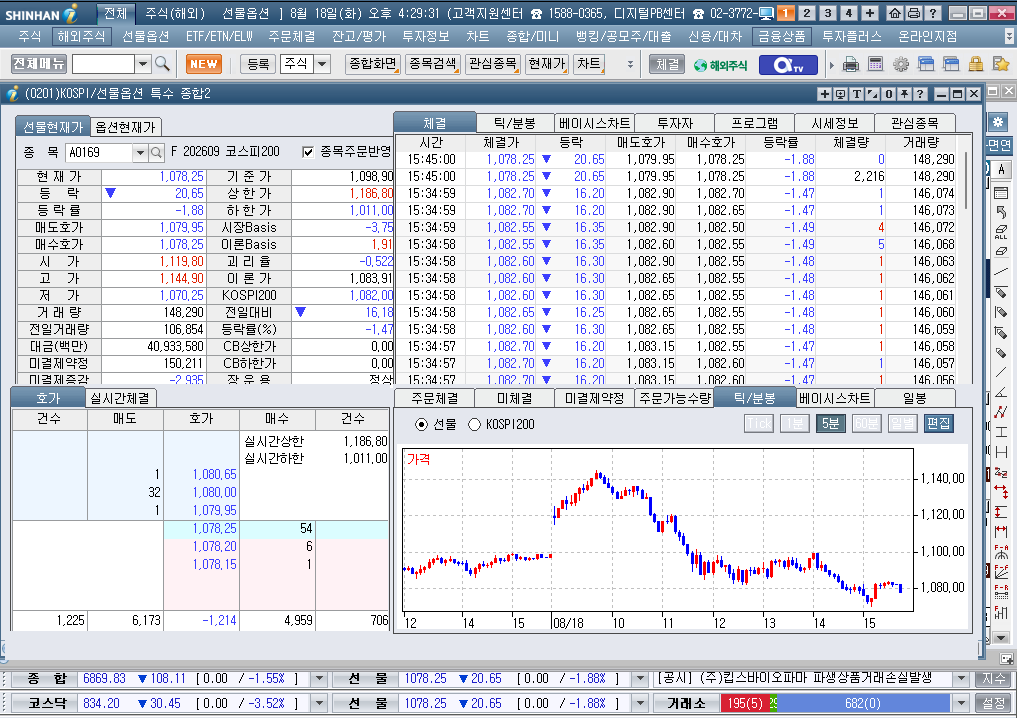Screen dimensions: 1017x718
Task: Click the diagonal resize icon in KOSPI window title
Action: (872, 94)
